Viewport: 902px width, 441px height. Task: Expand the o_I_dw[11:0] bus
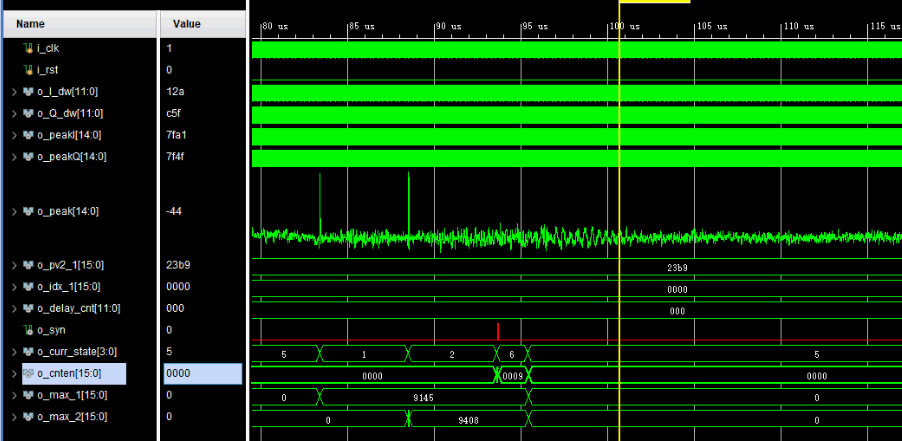(14, 92)
